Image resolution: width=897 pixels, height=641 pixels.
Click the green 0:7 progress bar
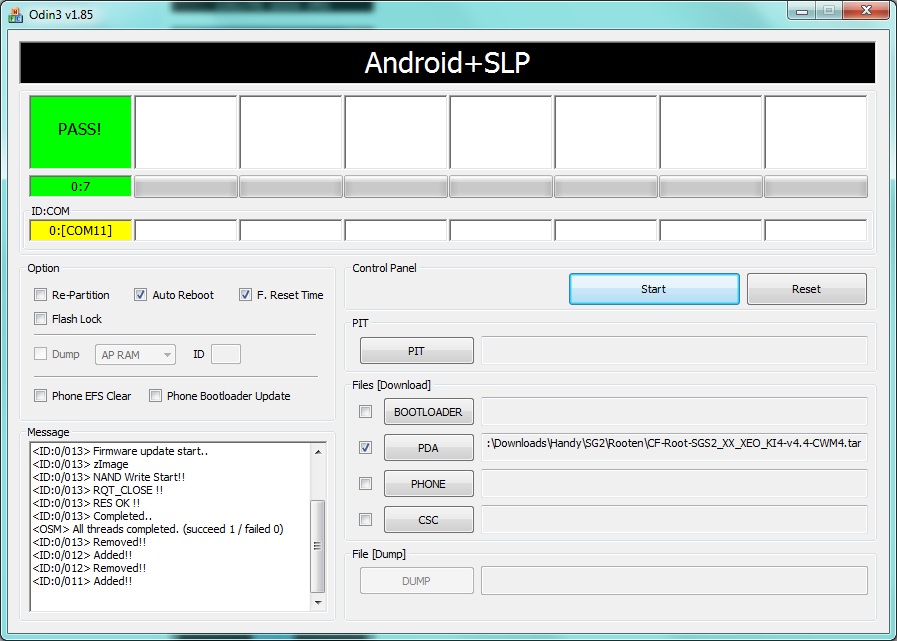click(x=80, y=186)
